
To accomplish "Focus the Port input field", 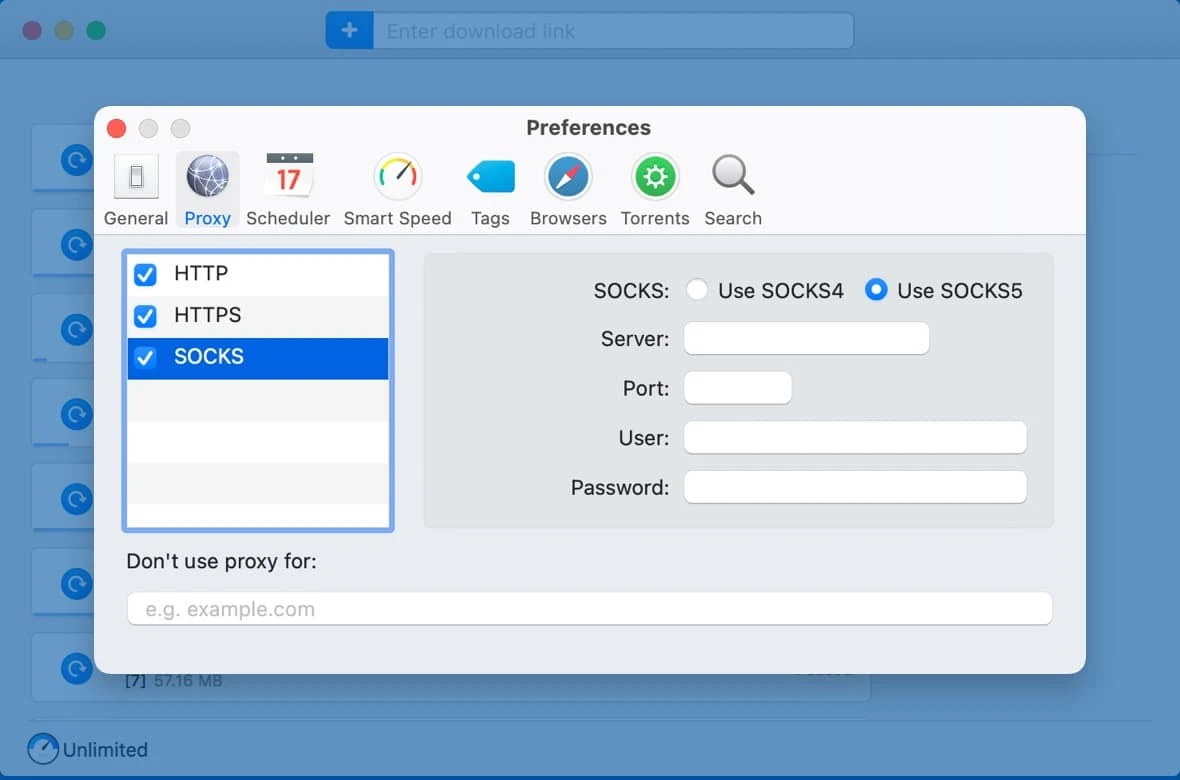I will point(737,388).
